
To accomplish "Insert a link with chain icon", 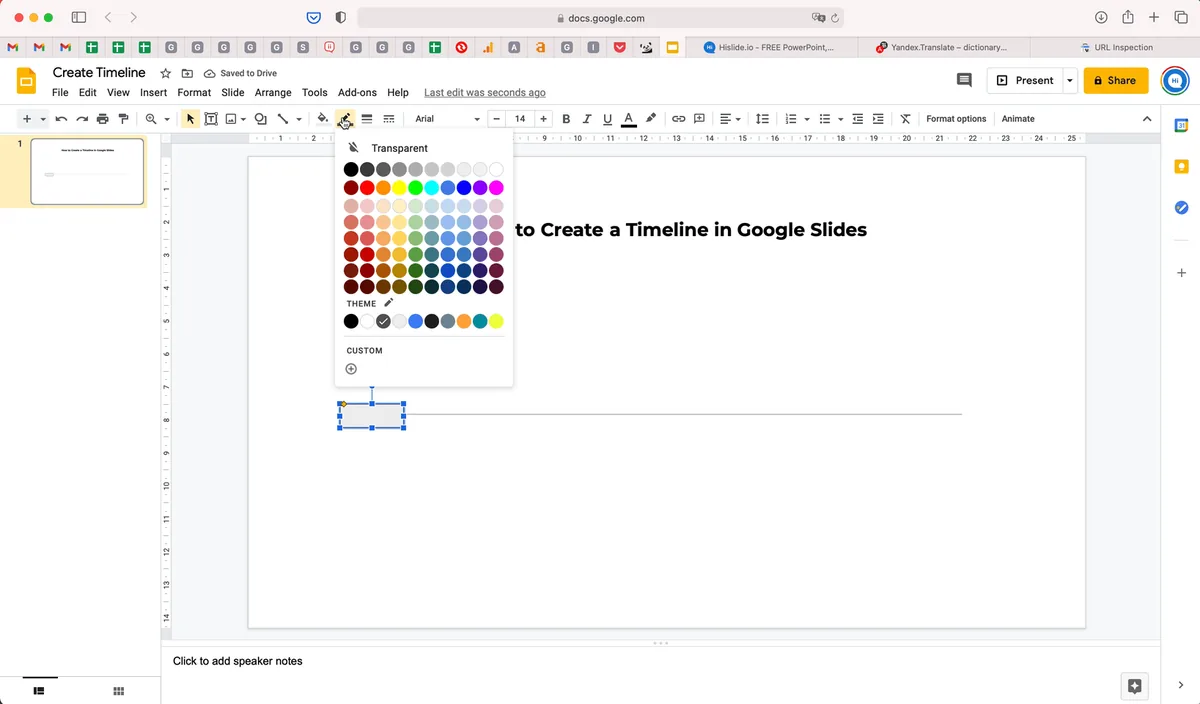I will (678, 119).
